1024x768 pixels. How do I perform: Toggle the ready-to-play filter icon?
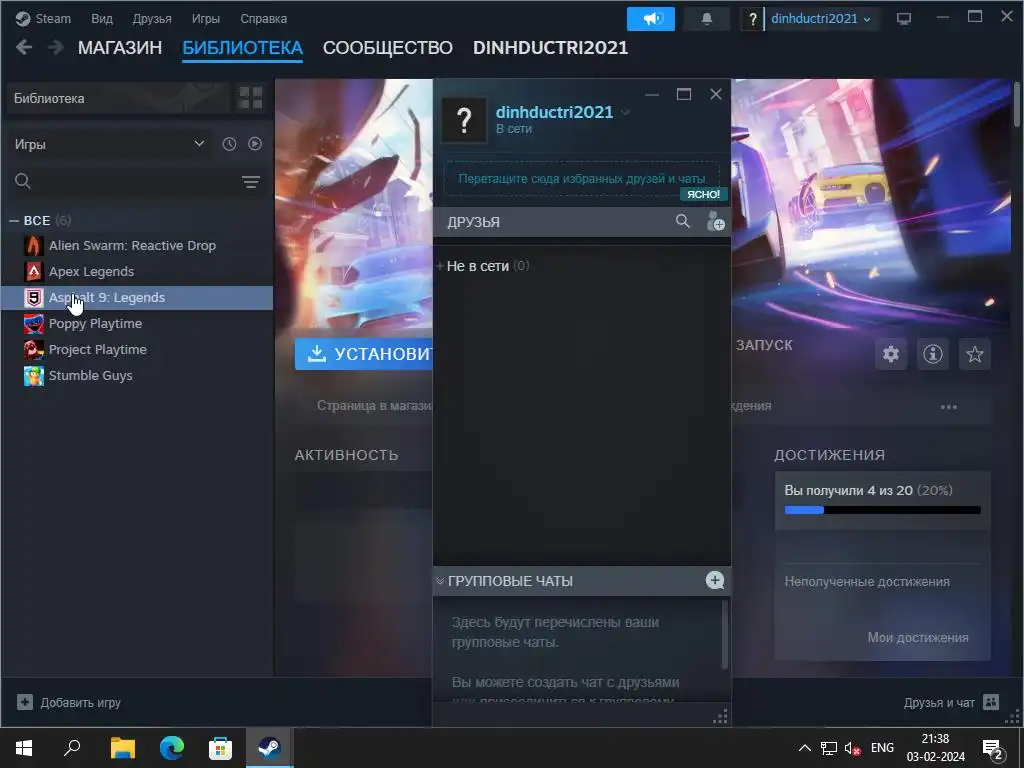point(255,144)
